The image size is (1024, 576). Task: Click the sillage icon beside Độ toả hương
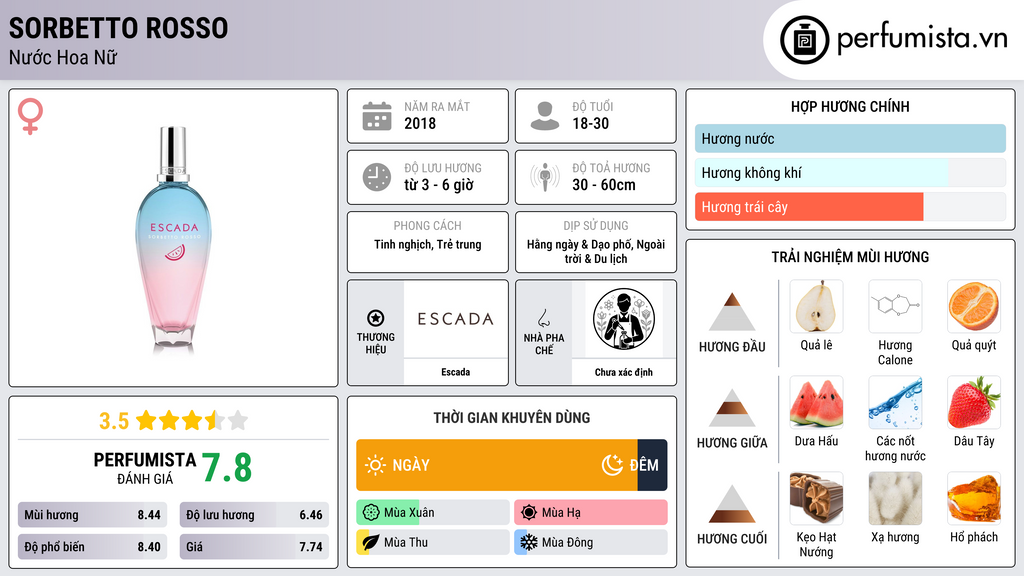[545, 177]
